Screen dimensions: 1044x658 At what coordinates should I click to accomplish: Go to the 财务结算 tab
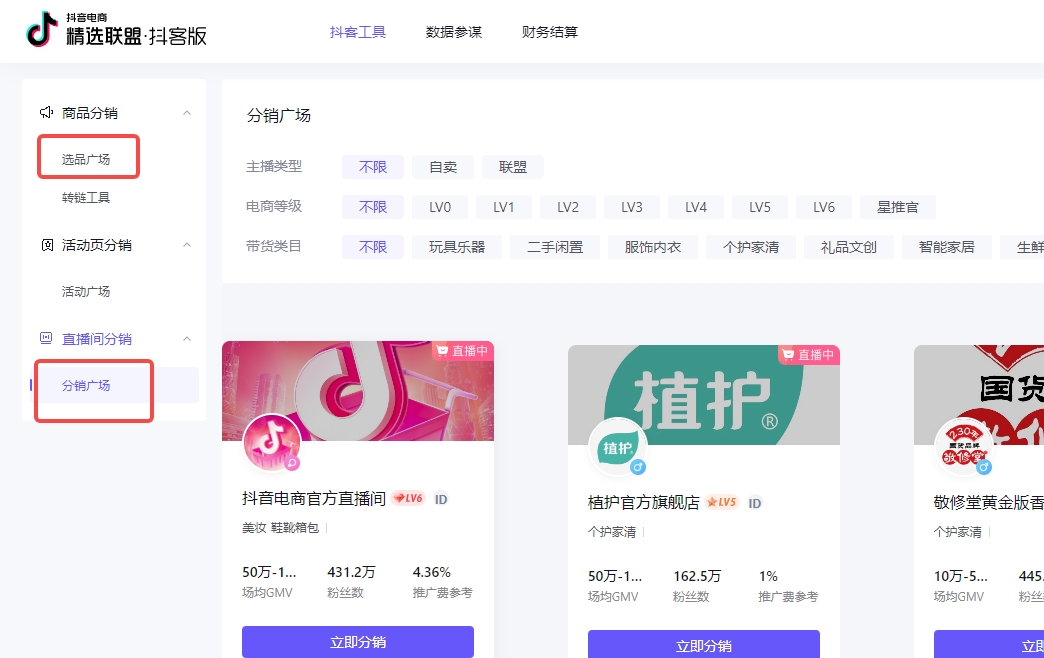549,32
